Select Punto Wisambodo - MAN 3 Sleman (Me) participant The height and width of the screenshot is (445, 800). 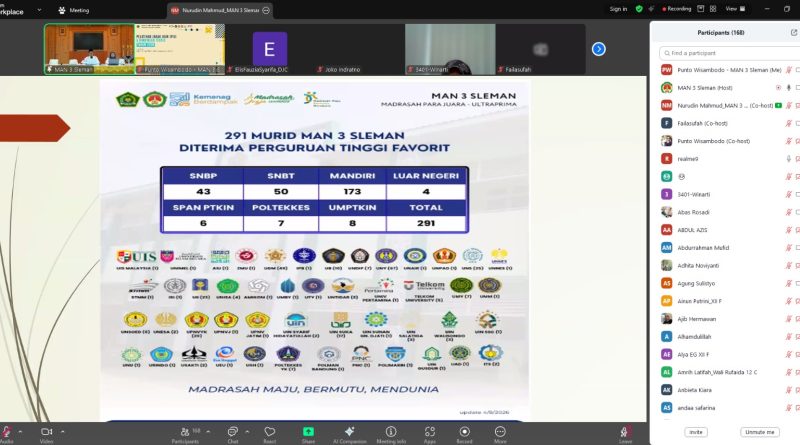point(730,70)
